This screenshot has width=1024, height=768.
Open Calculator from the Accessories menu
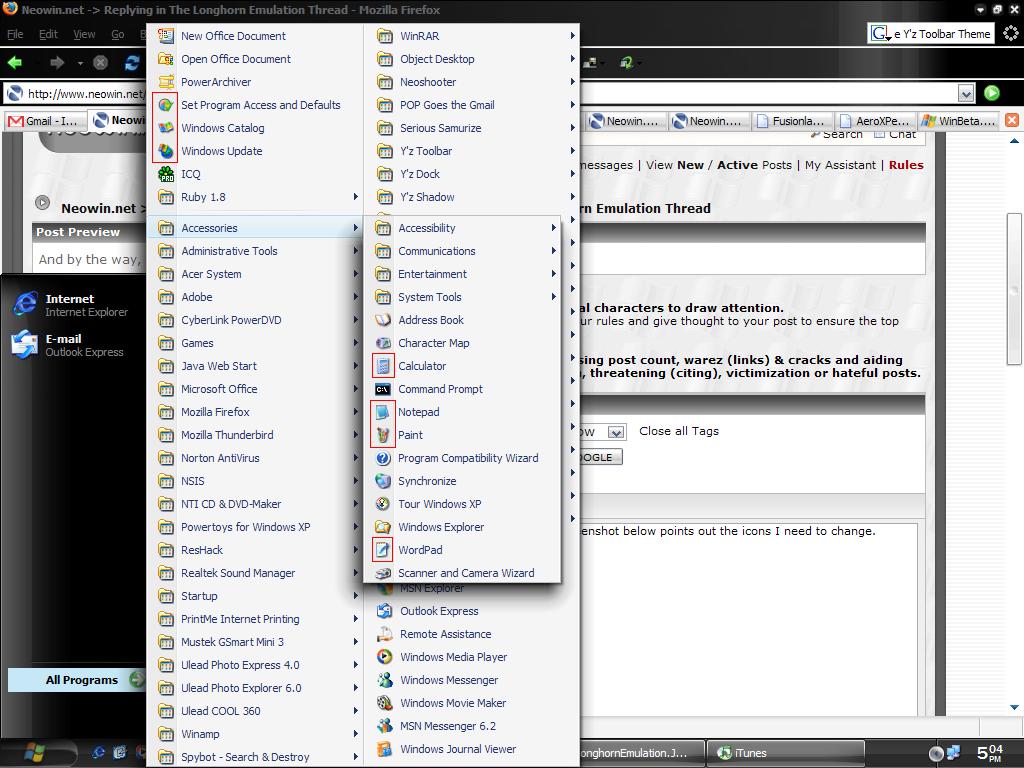(x=422, y=366)
